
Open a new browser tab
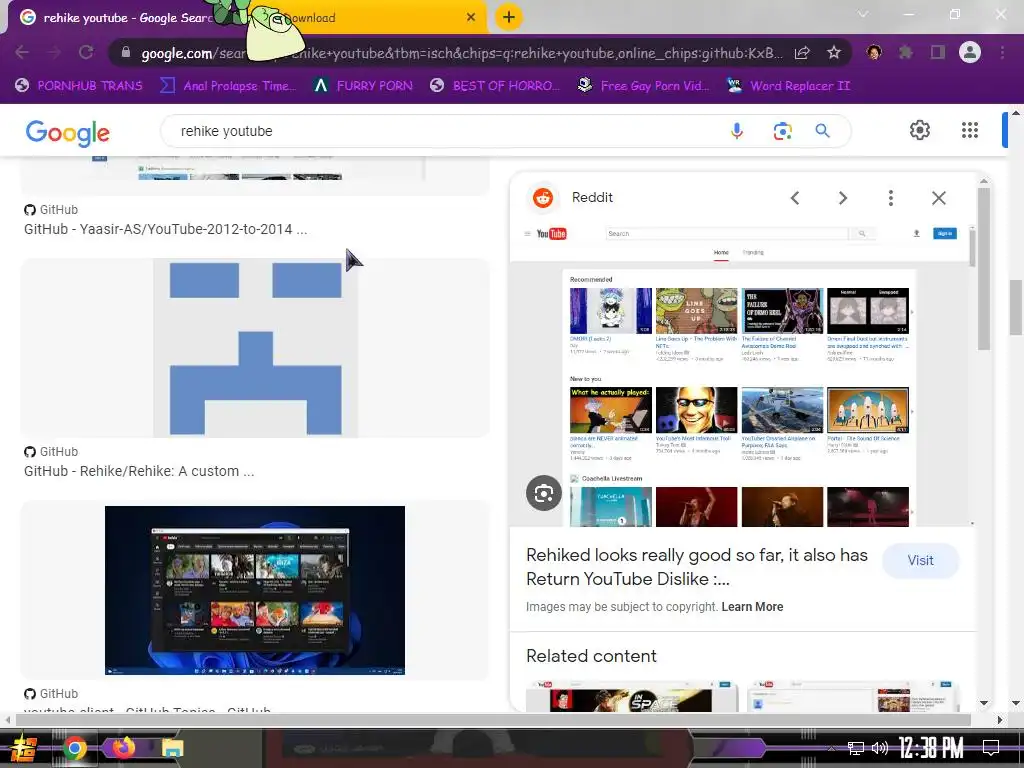pyautogui.click(x=509, y=17)
